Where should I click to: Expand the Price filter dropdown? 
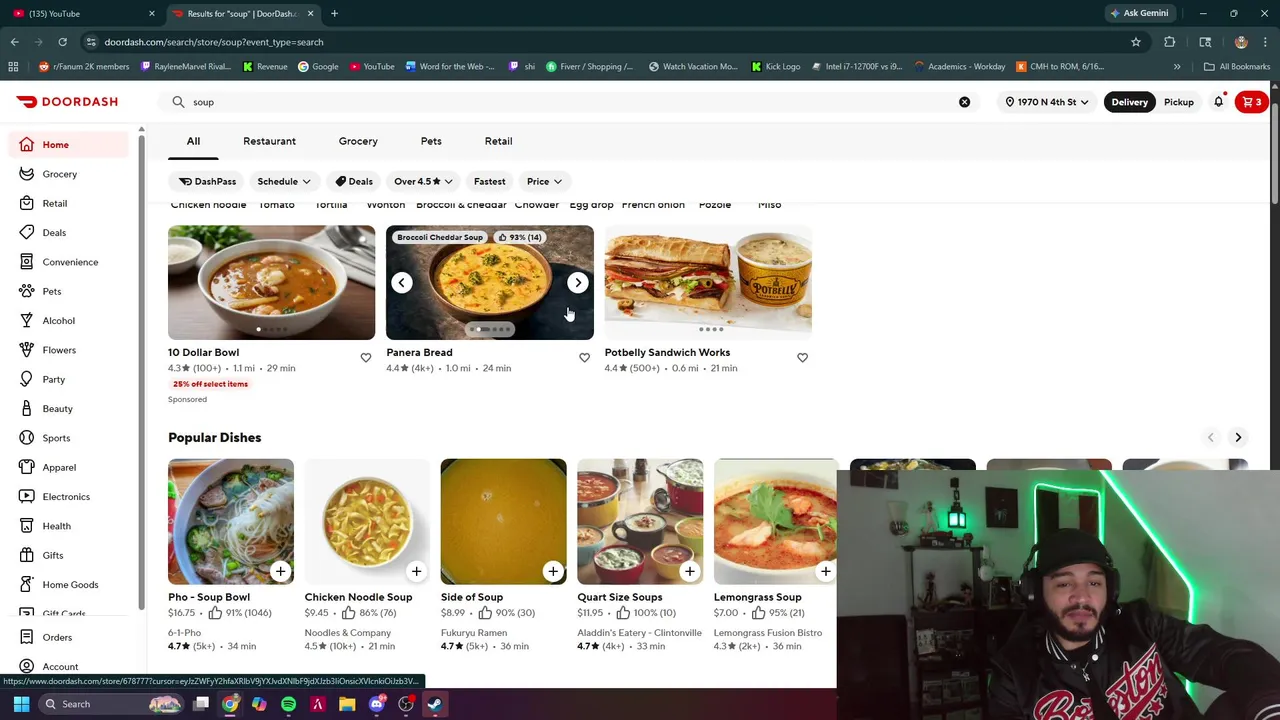point(544,182)
